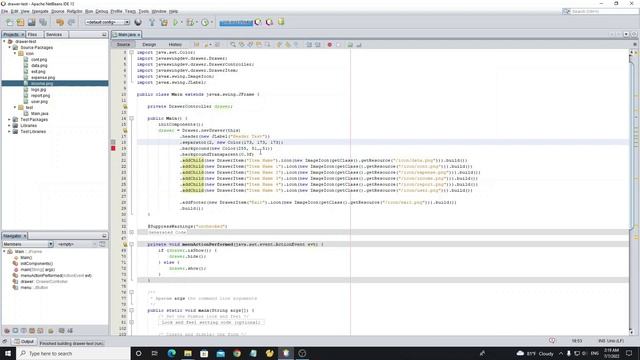
Task: Collapse the Main constructor fold at line 14
Action: tap(131, 118)
